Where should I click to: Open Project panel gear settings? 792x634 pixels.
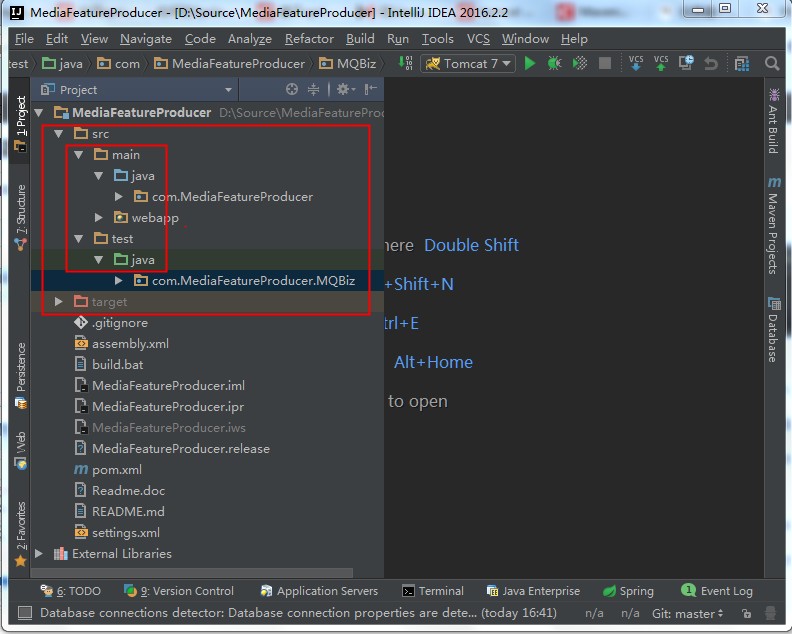345,90
